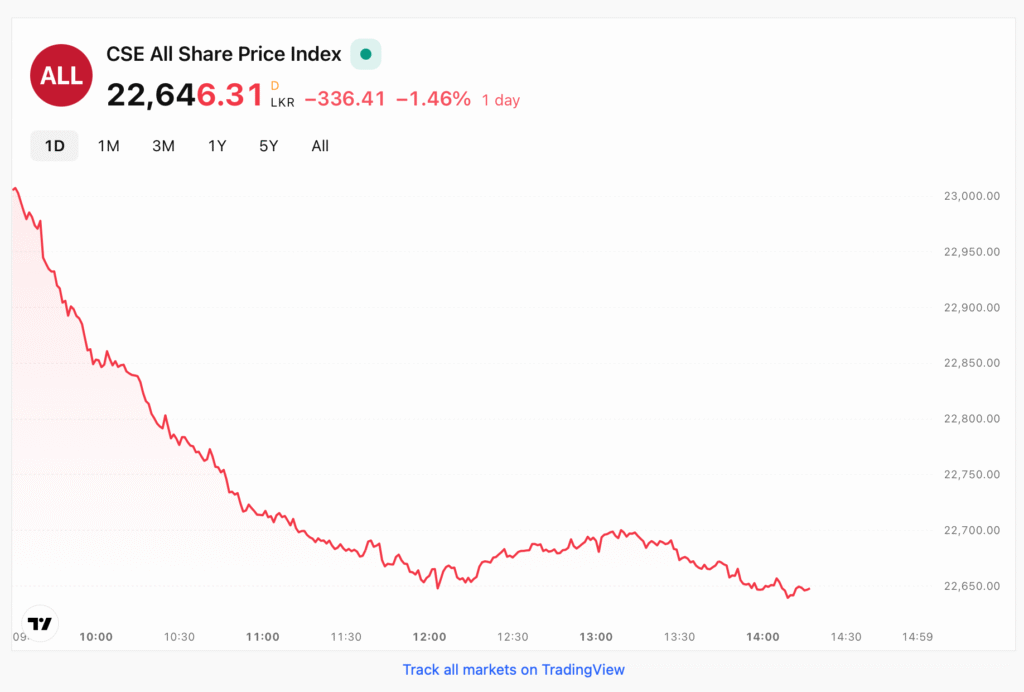Click the −1.46% percentage change

pos(433,99)
